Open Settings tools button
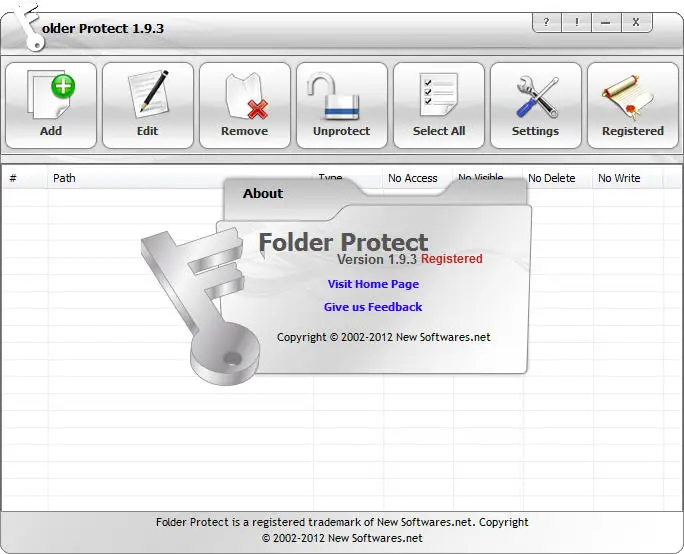 [x=536, y=105]
